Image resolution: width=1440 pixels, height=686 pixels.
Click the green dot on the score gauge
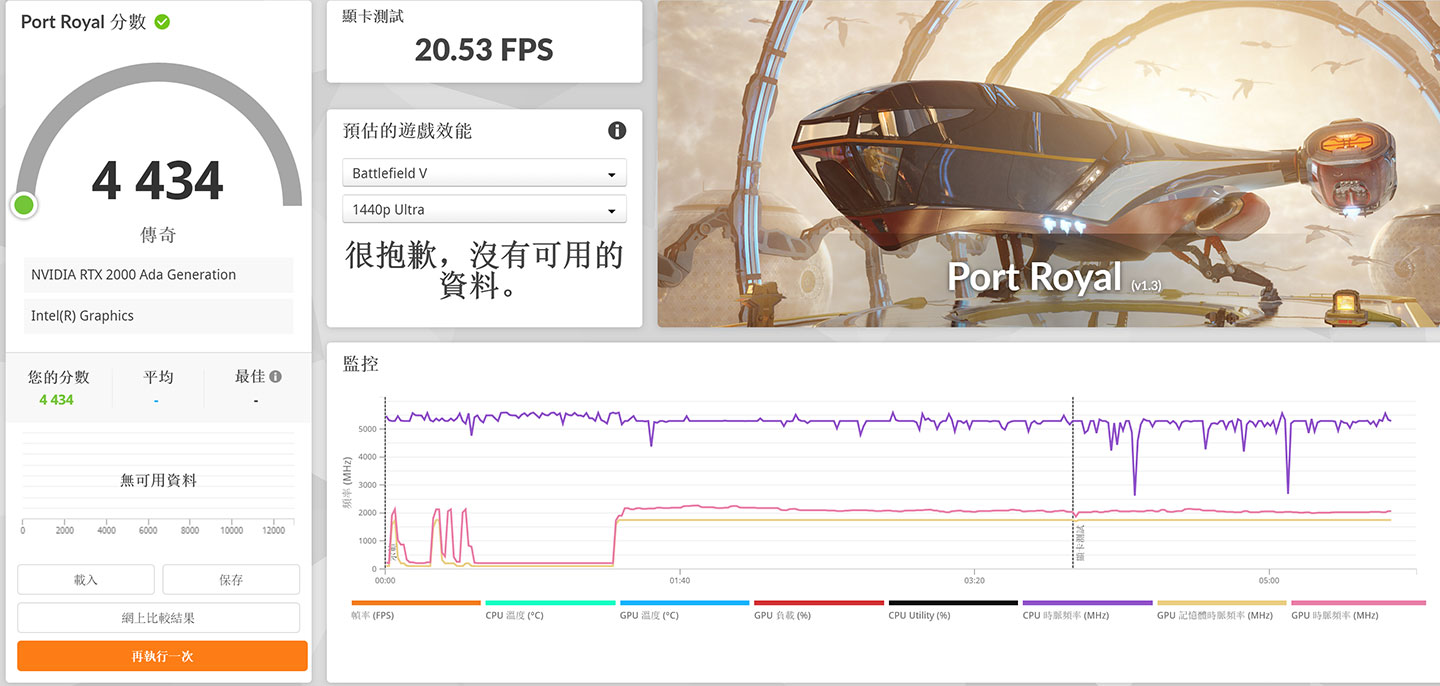coord(23,205)
